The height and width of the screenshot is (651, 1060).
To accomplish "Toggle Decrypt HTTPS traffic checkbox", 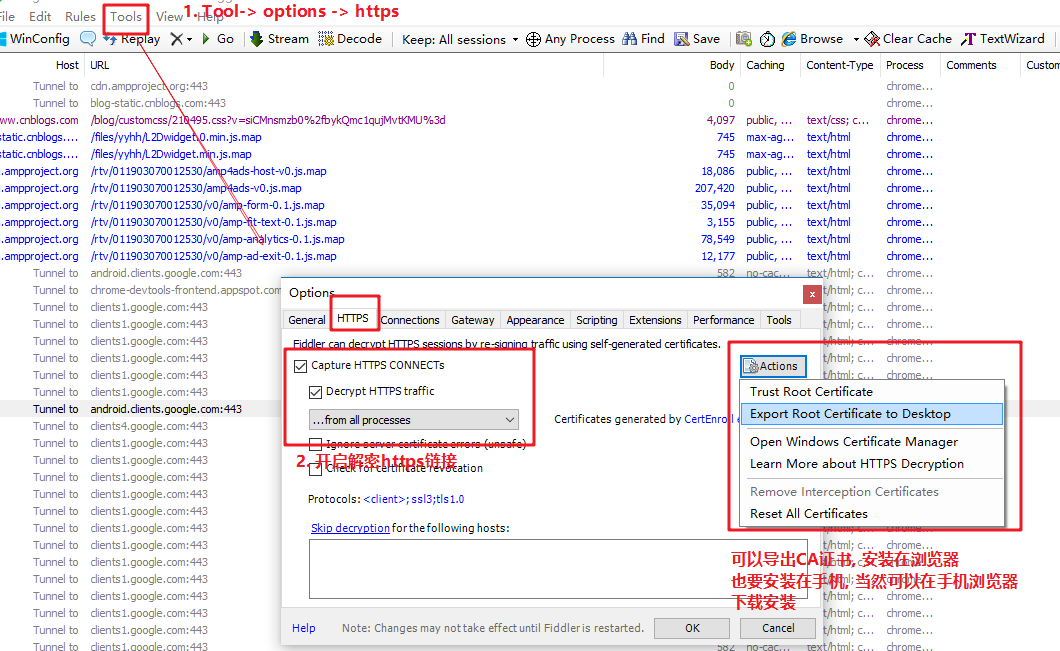I will pos(315,392).
